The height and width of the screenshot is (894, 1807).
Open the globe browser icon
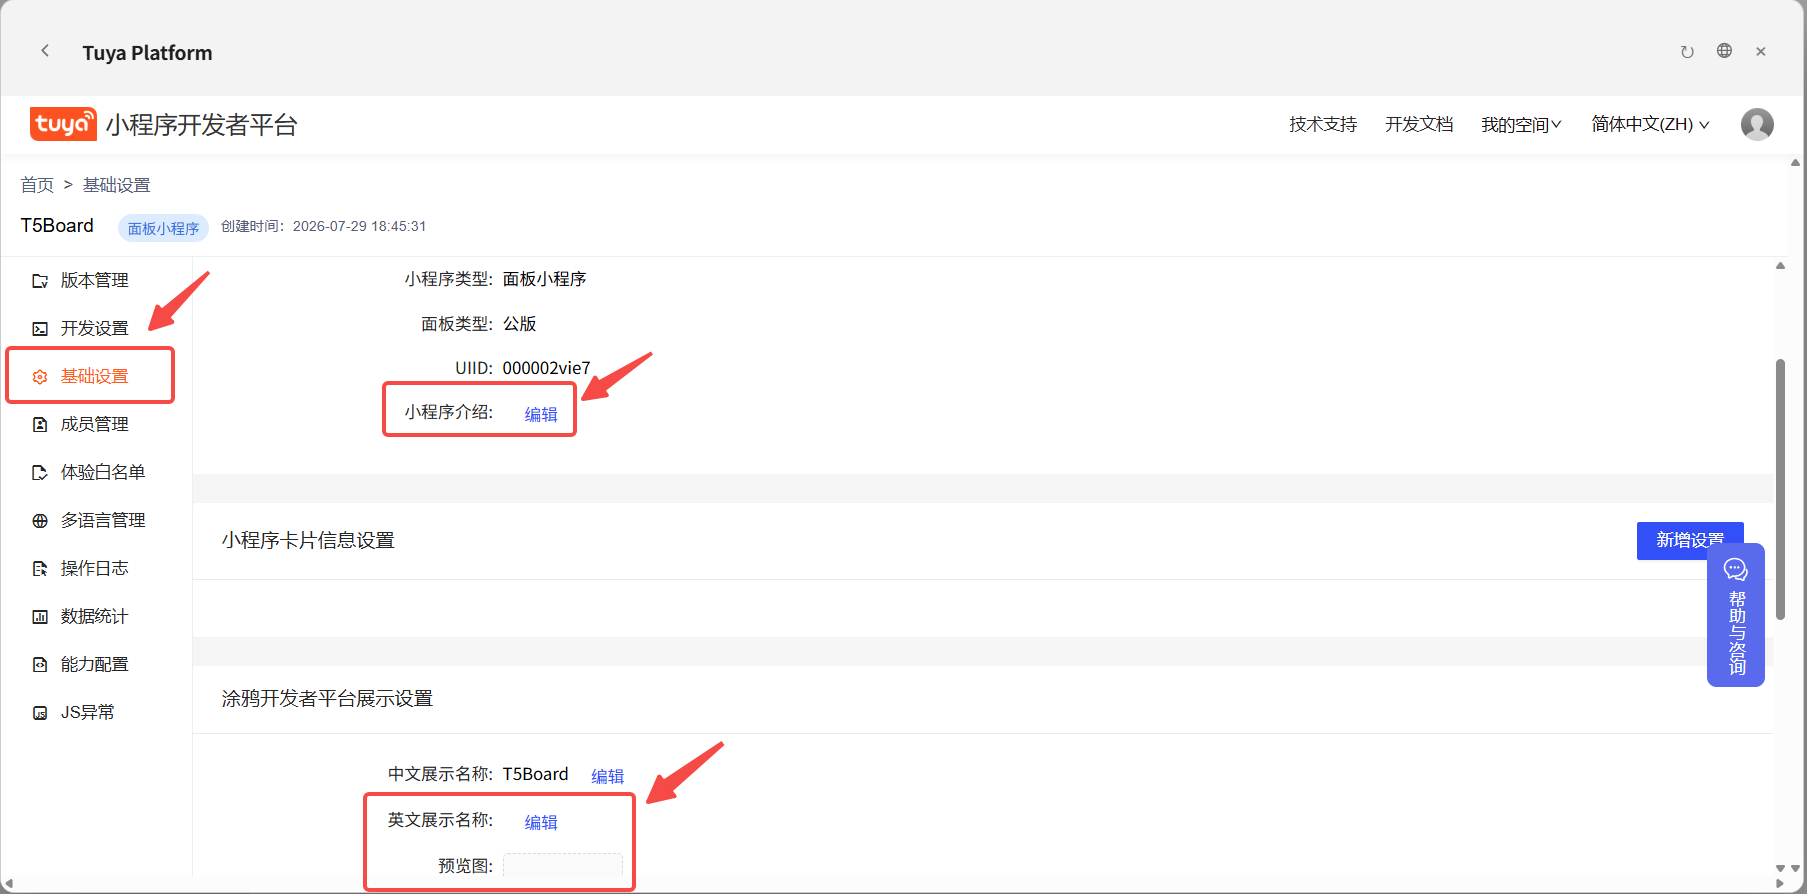1724,51
